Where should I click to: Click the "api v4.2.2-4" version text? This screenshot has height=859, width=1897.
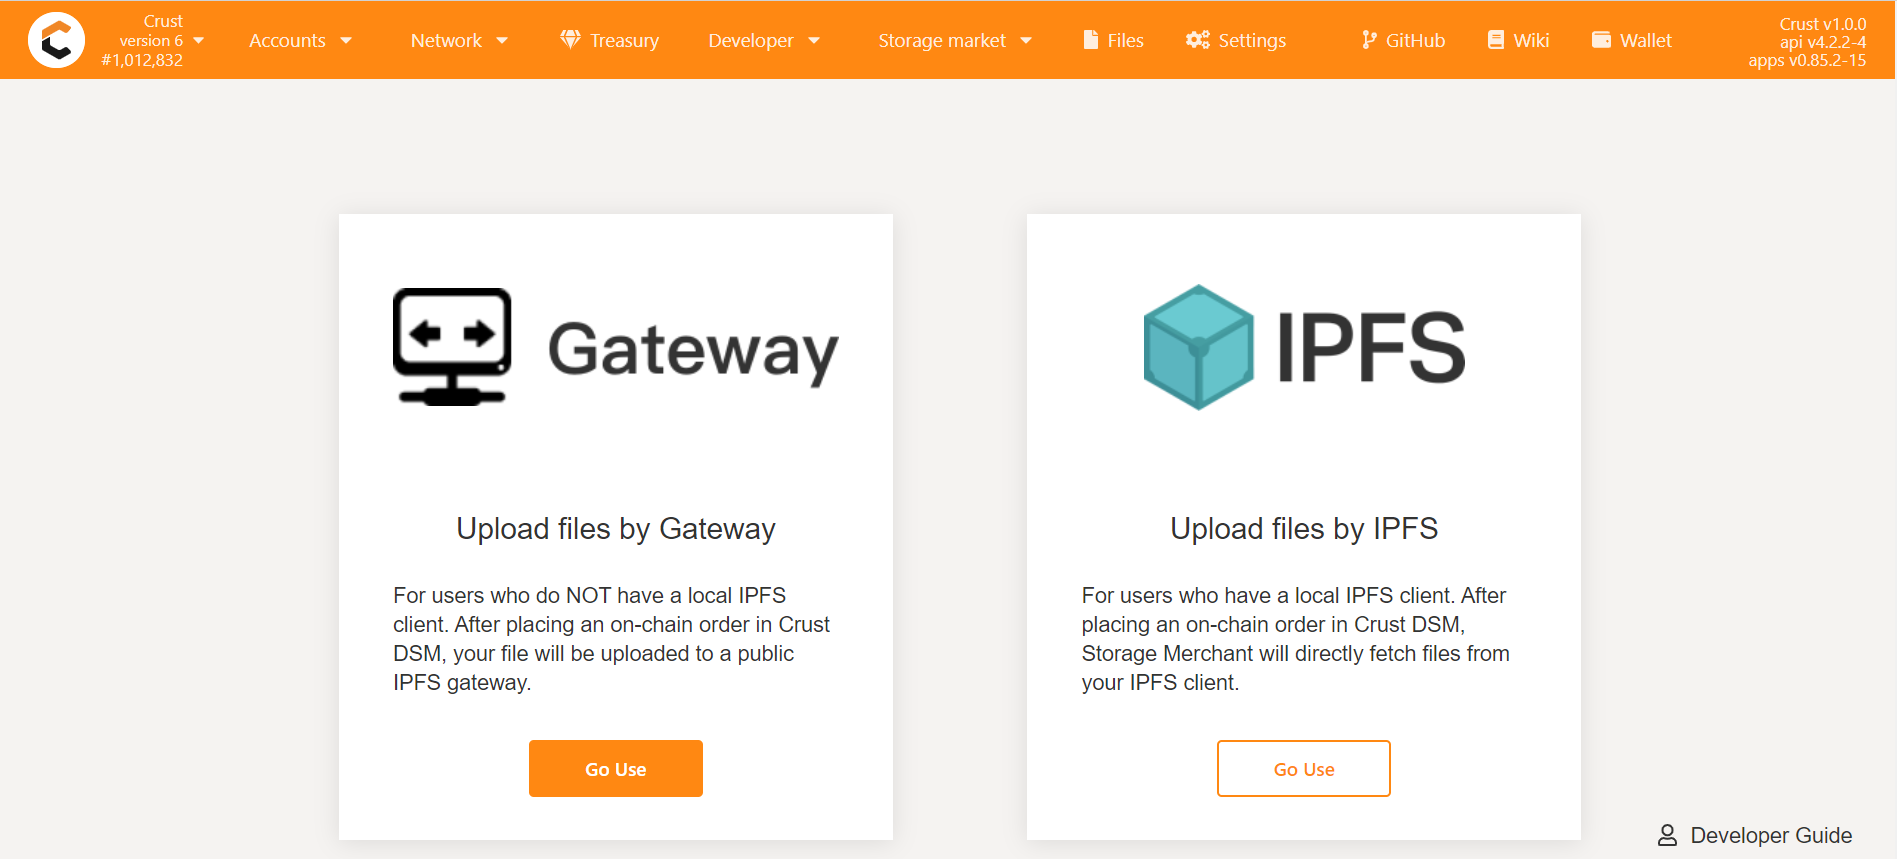click(x=1822, y=42)
